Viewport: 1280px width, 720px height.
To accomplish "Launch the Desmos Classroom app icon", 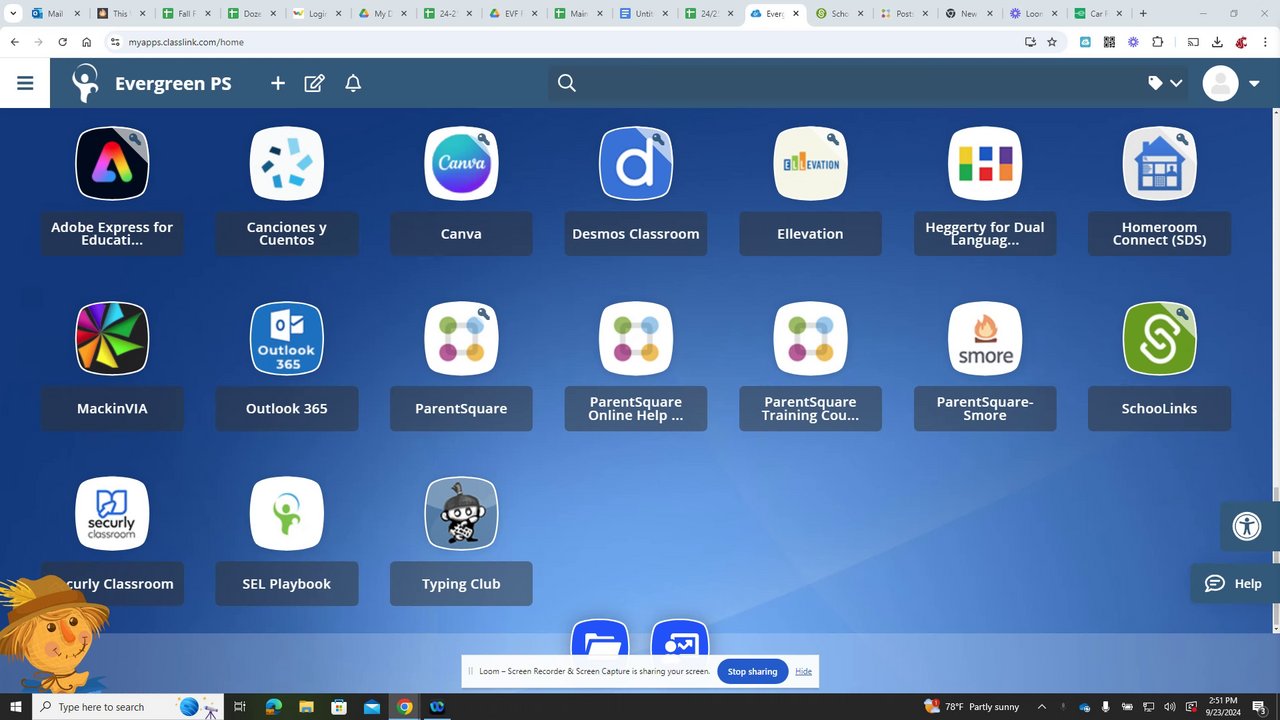I will (636, 164).
